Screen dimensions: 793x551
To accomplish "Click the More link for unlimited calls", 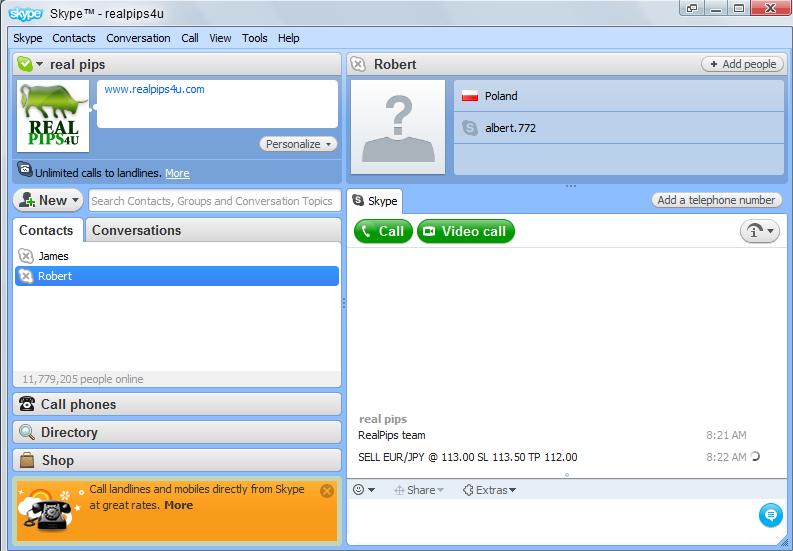I will click(177, 173).
